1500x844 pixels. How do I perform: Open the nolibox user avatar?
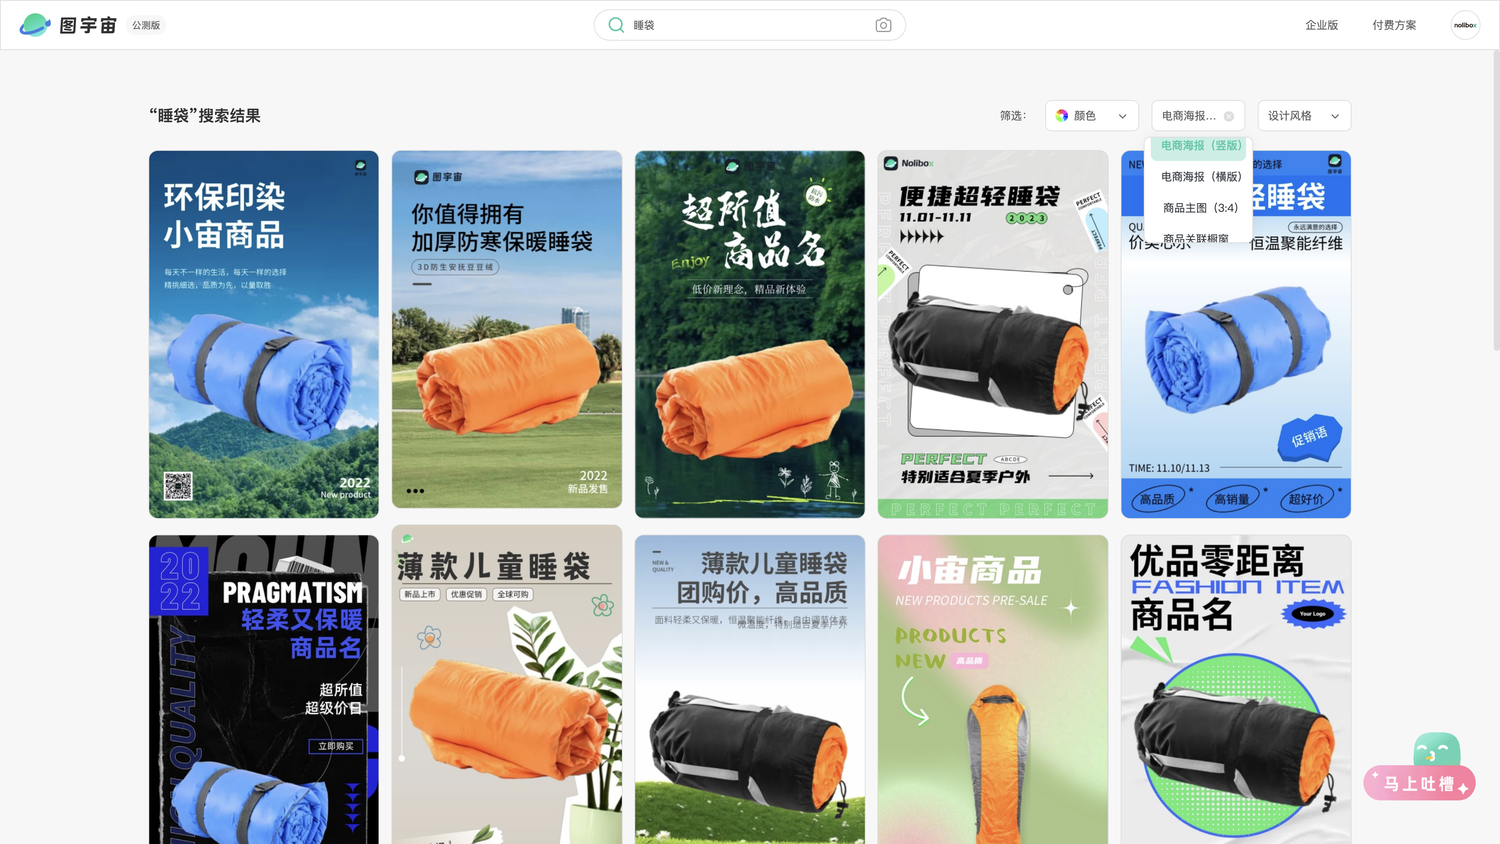tap(1465, 25)
